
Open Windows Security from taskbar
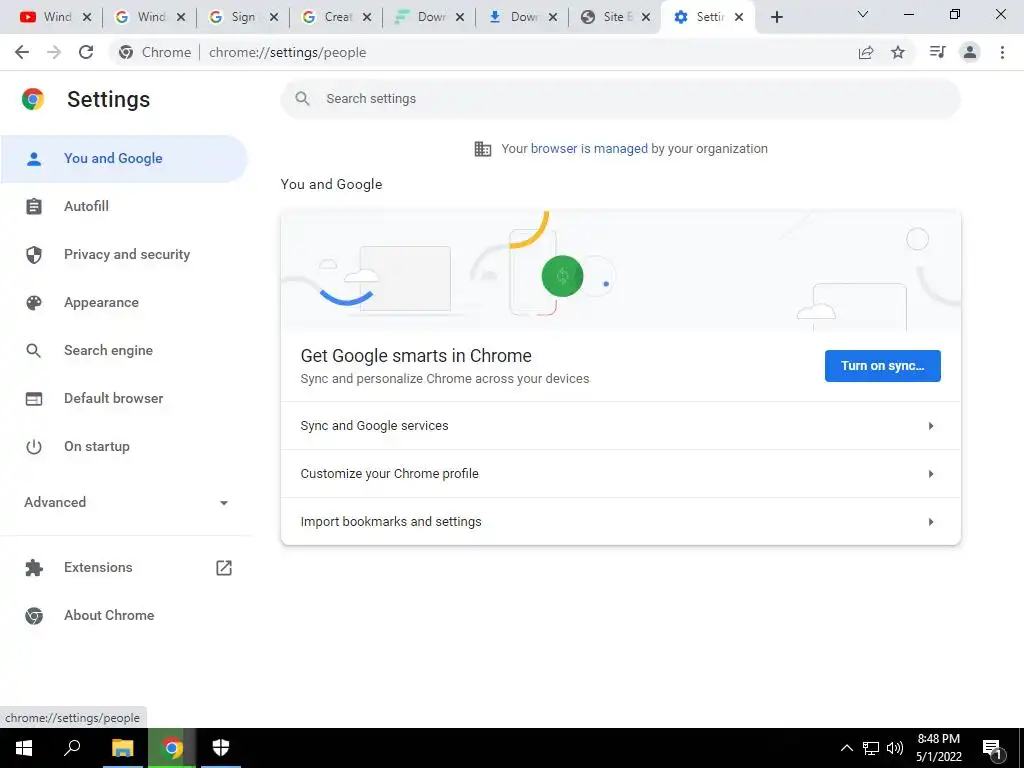(221, 748)
